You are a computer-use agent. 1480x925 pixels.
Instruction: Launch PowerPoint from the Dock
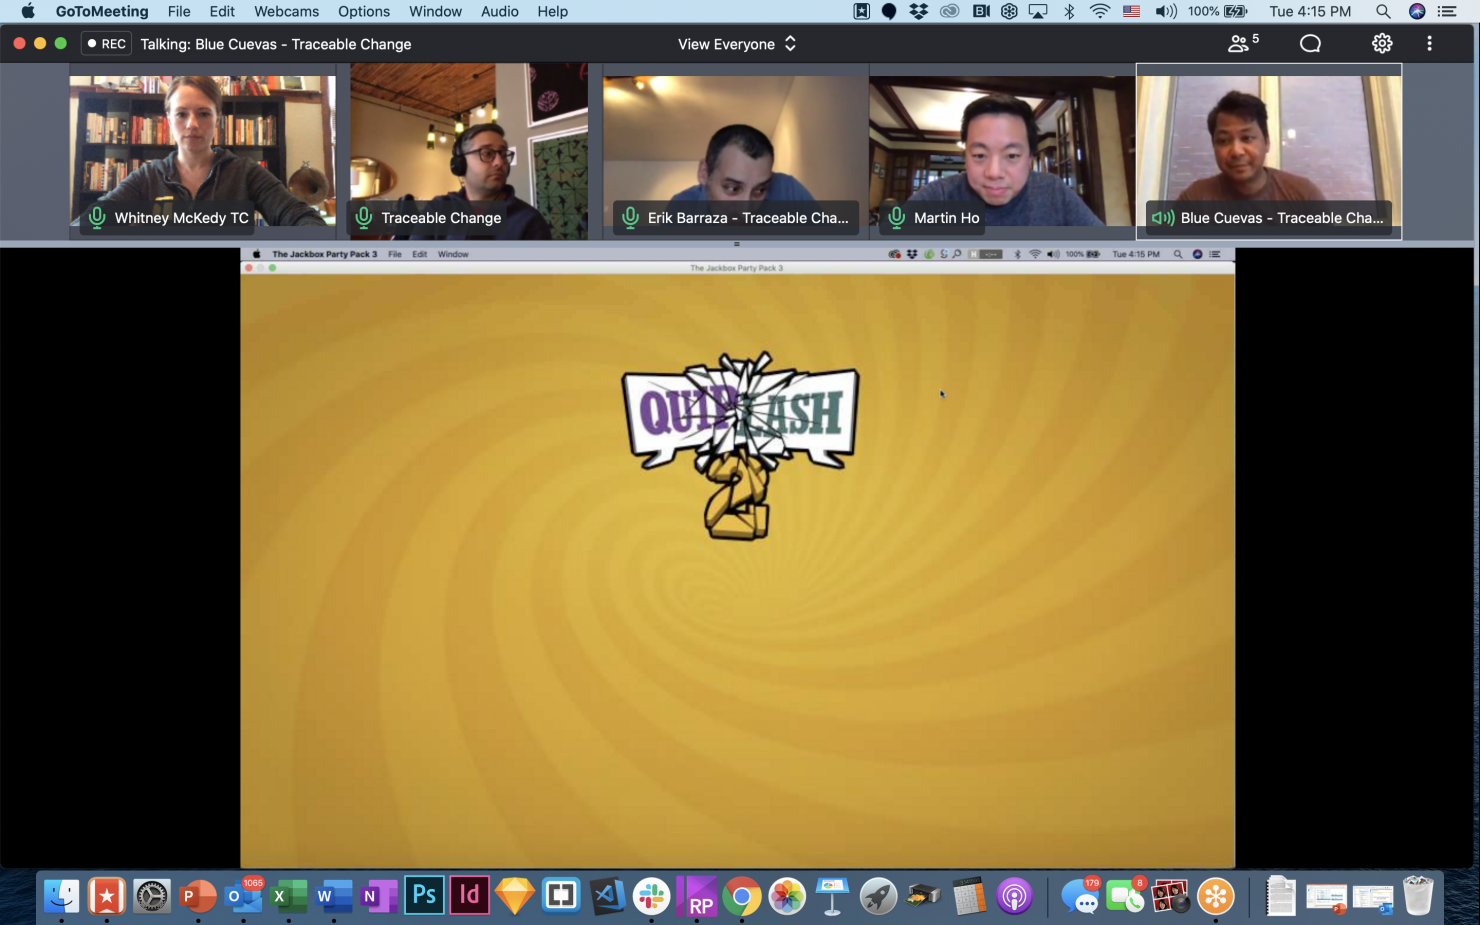point(197,896)
